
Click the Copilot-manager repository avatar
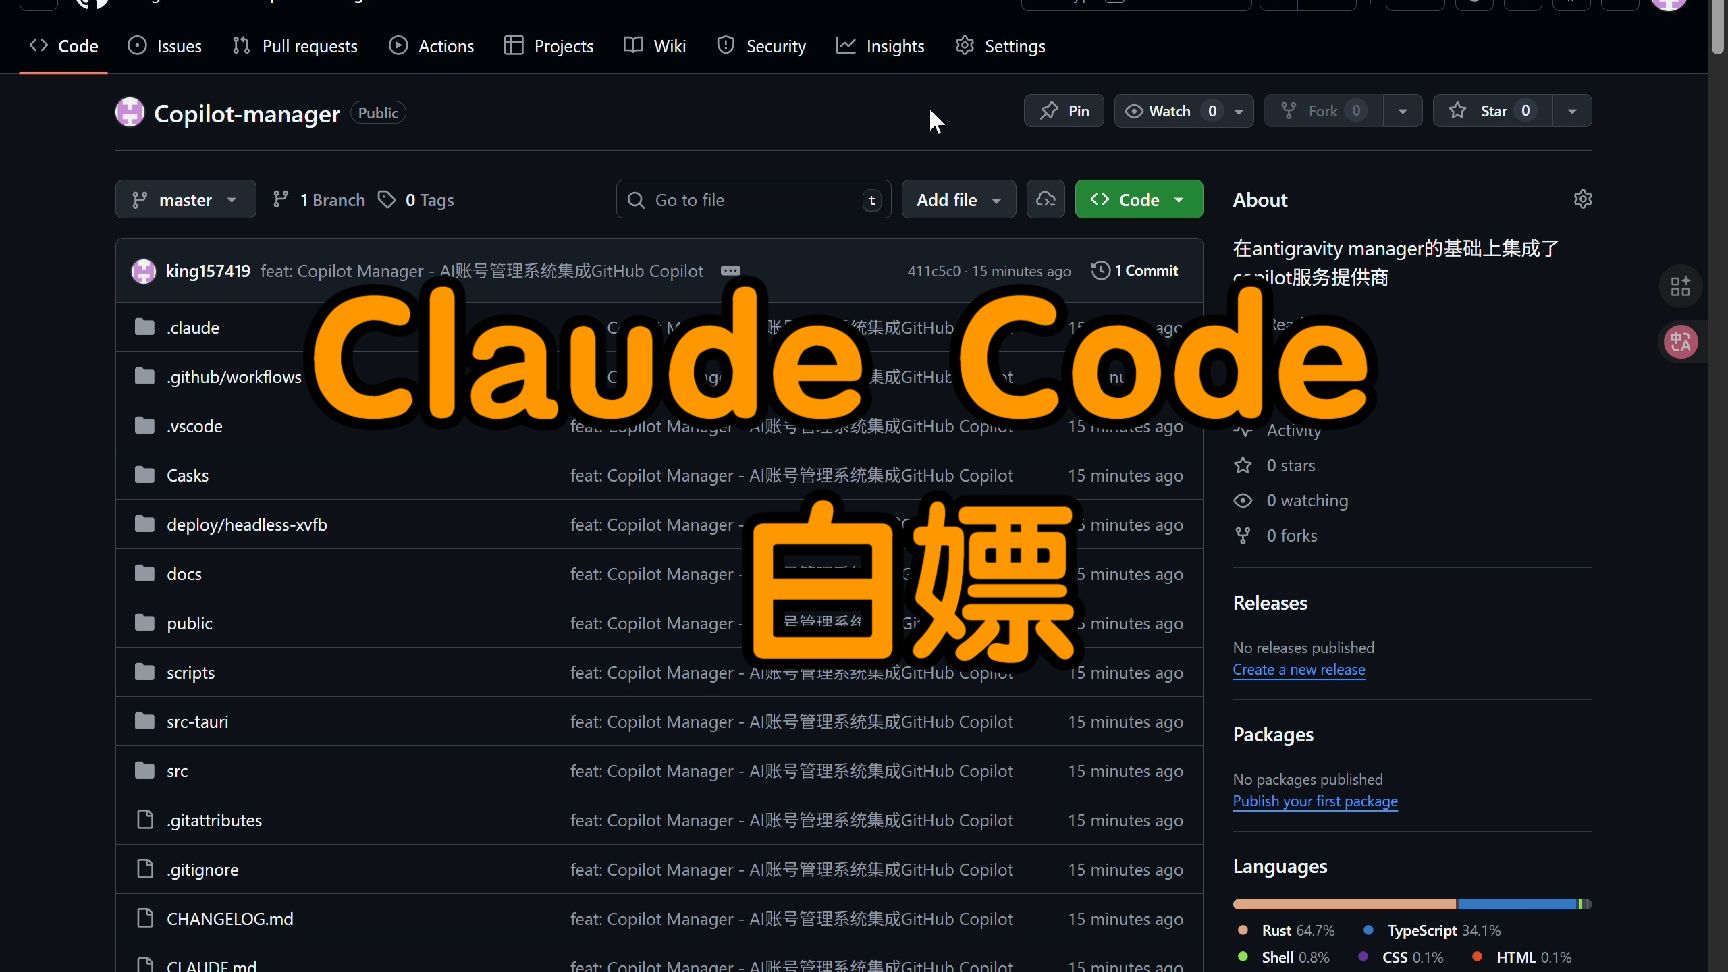pos(130,112)
